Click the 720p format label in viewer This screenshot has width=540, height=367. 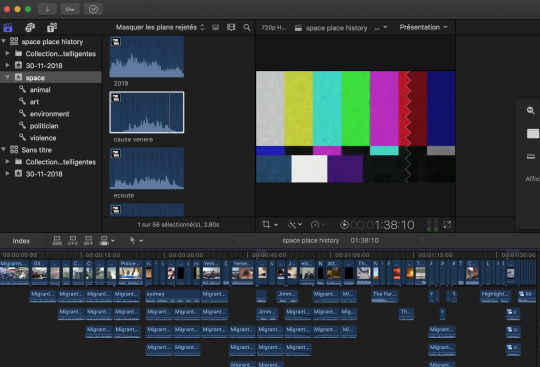pos(273,28)
